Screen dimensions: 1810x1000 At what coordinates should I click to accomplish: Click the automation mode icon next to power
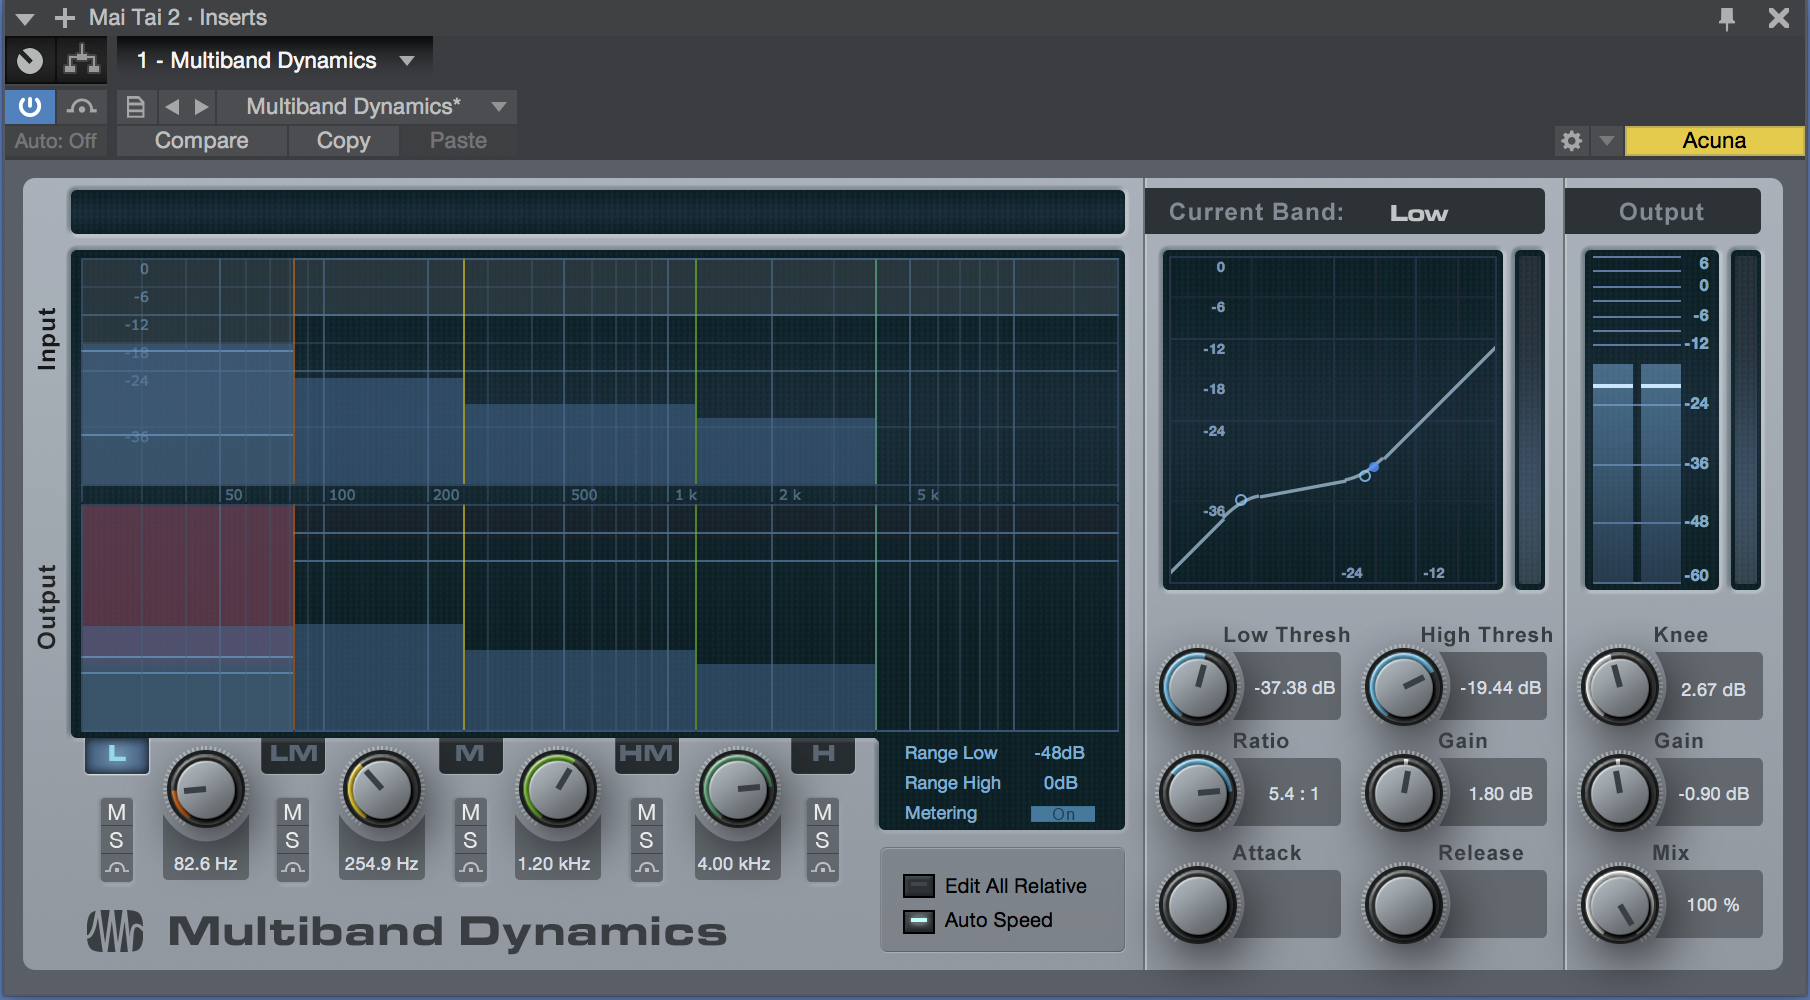coord(82,106)
